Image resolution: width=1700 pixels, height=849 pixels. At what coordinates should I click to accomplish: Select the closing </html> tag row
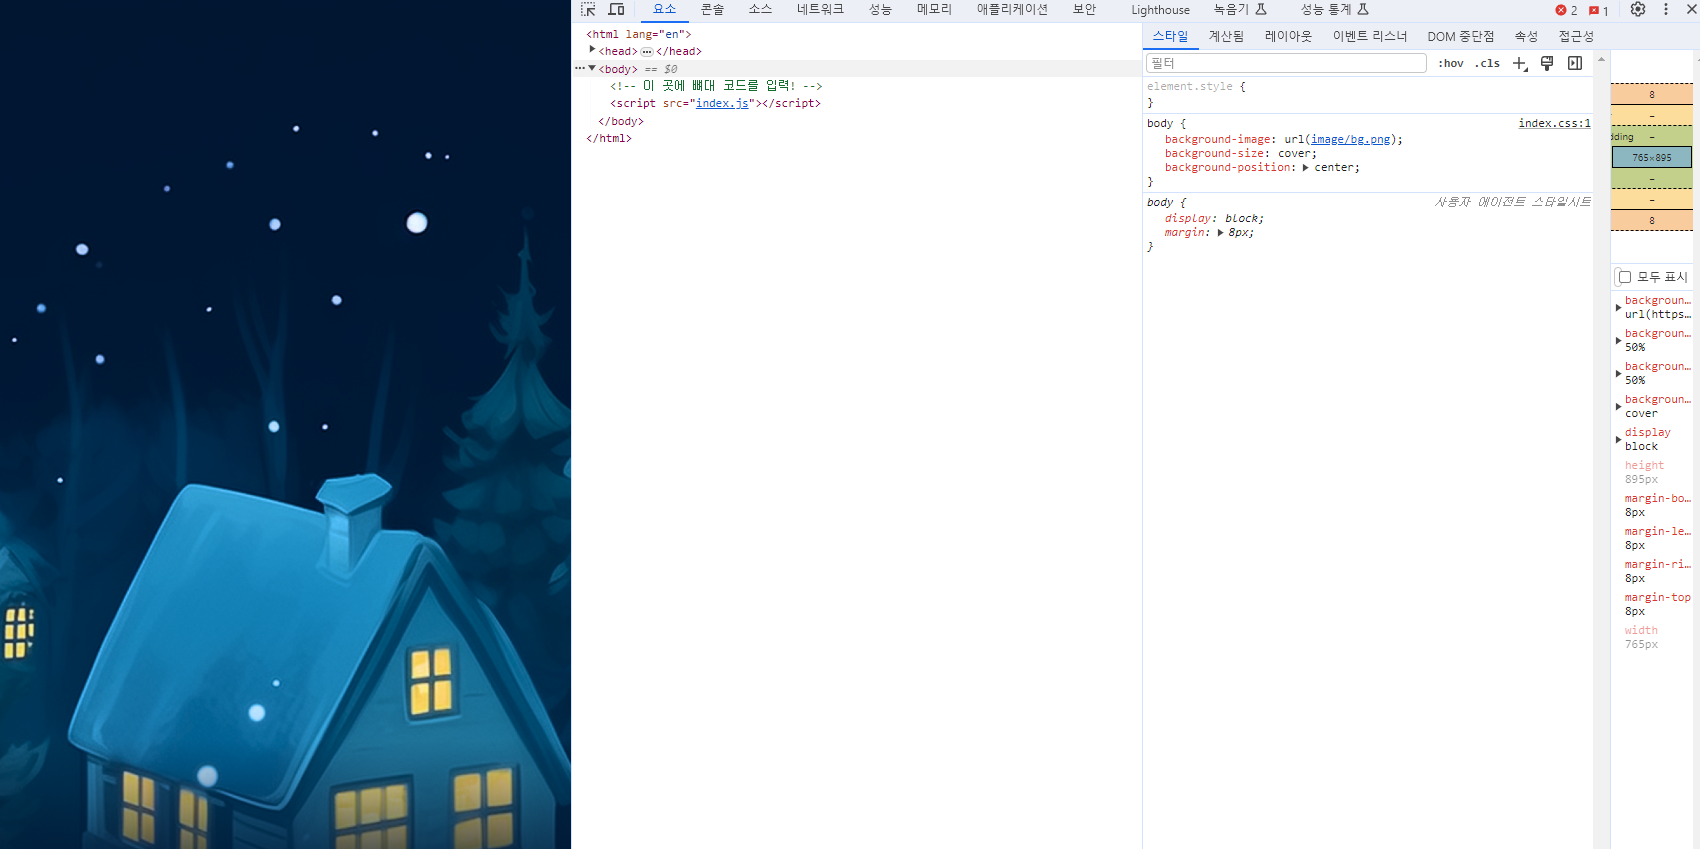[609, 139]
